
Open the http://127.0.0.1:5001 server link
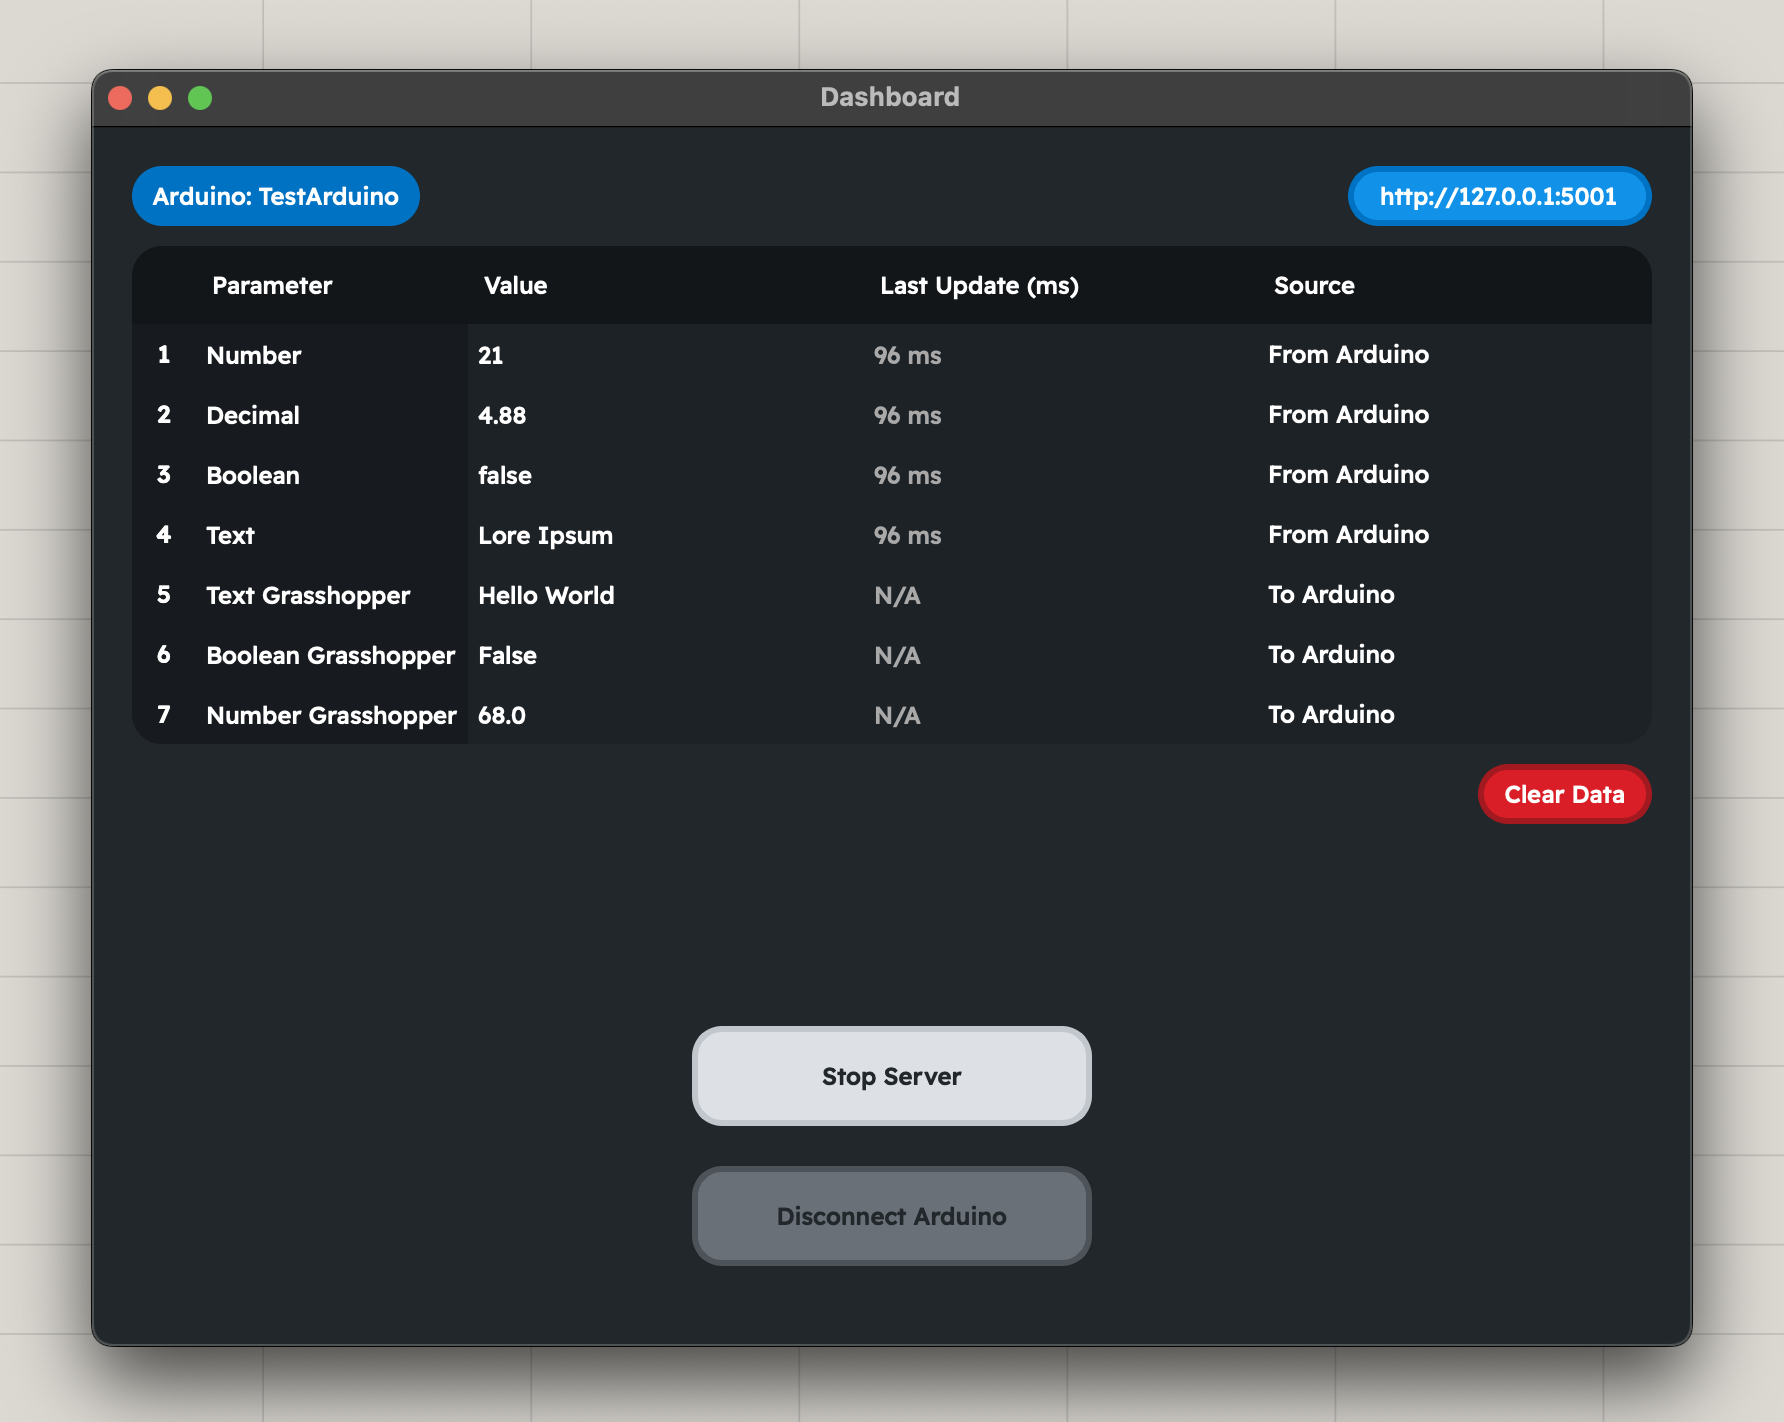point(1498,196)
